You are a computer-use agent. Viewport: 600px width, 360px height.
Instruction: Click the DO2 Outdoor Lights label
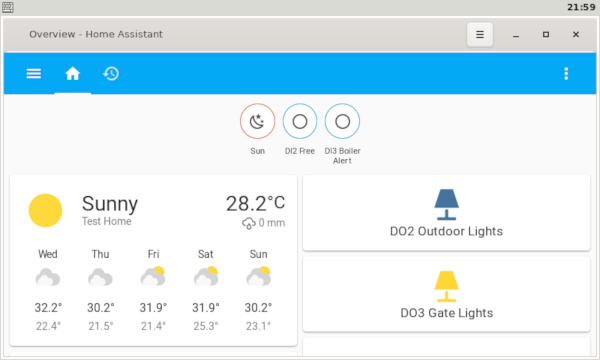tap(446, 231)
